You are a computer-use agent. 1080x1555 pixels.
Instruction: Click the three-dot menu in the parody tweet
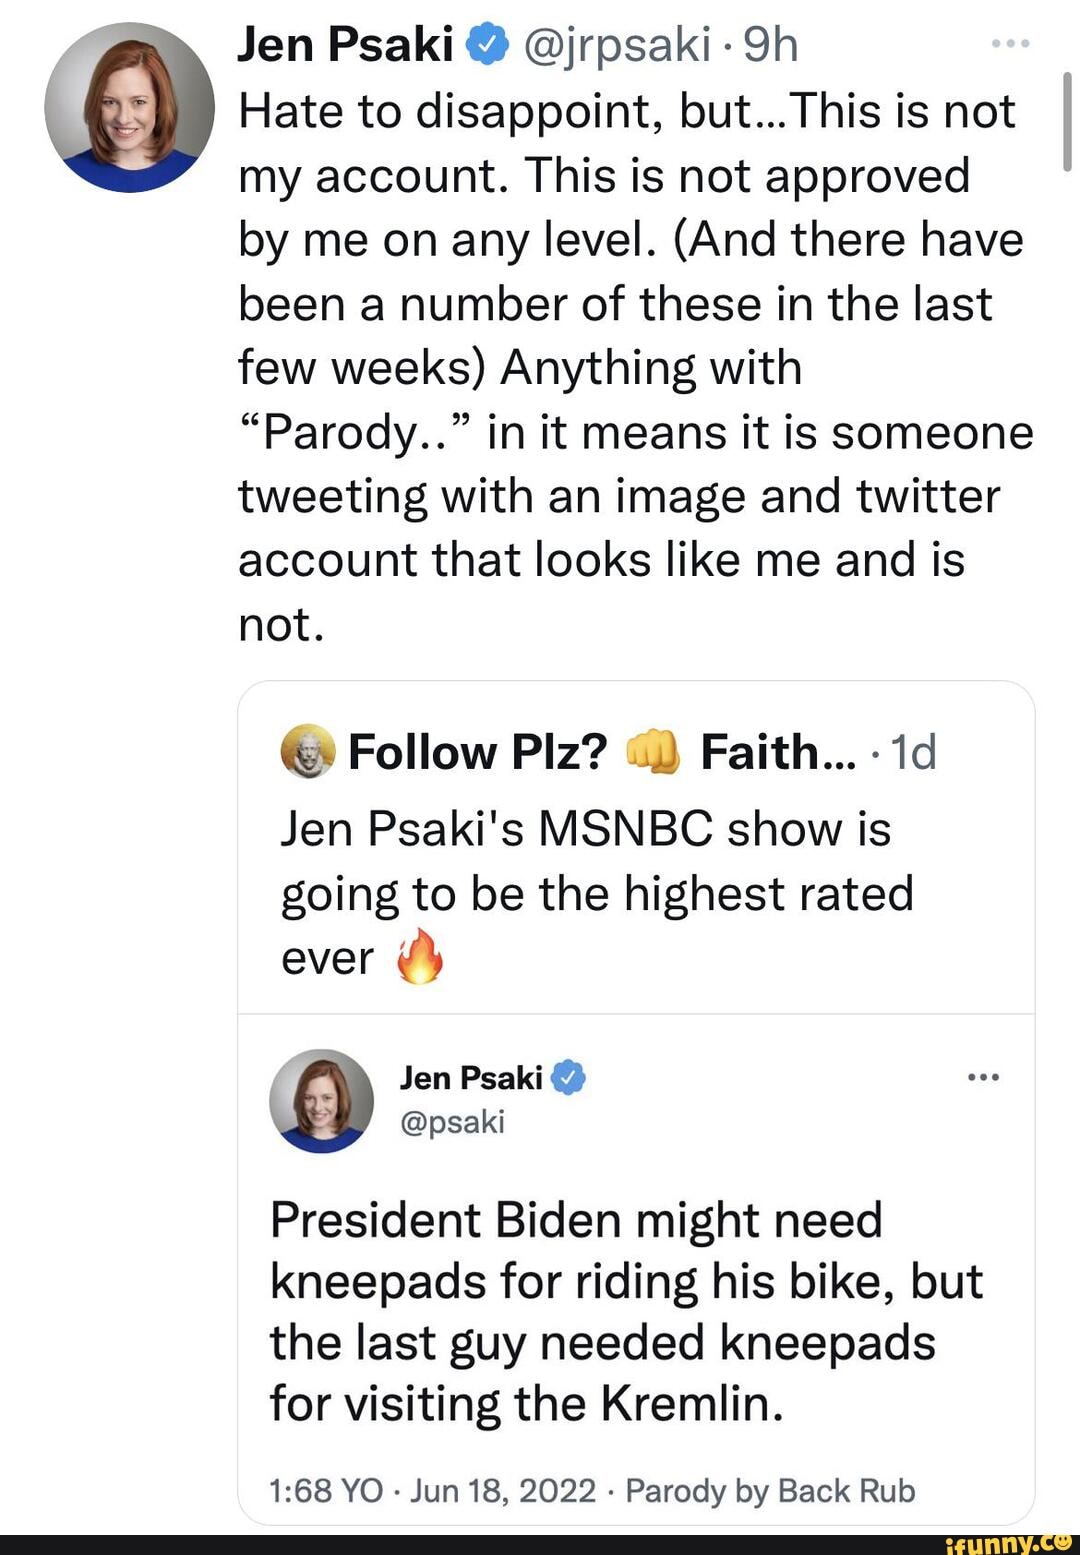tap(983, 1077)
